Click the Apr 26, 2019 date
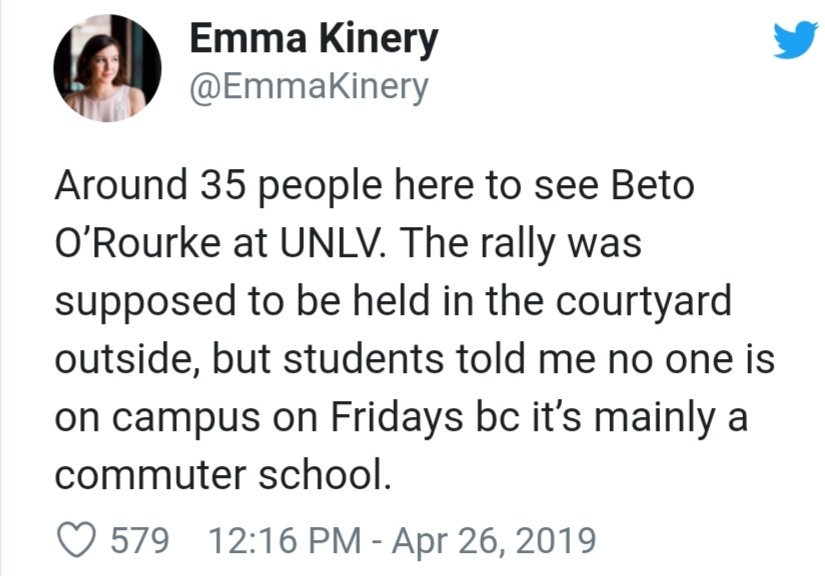 [494, 542]
